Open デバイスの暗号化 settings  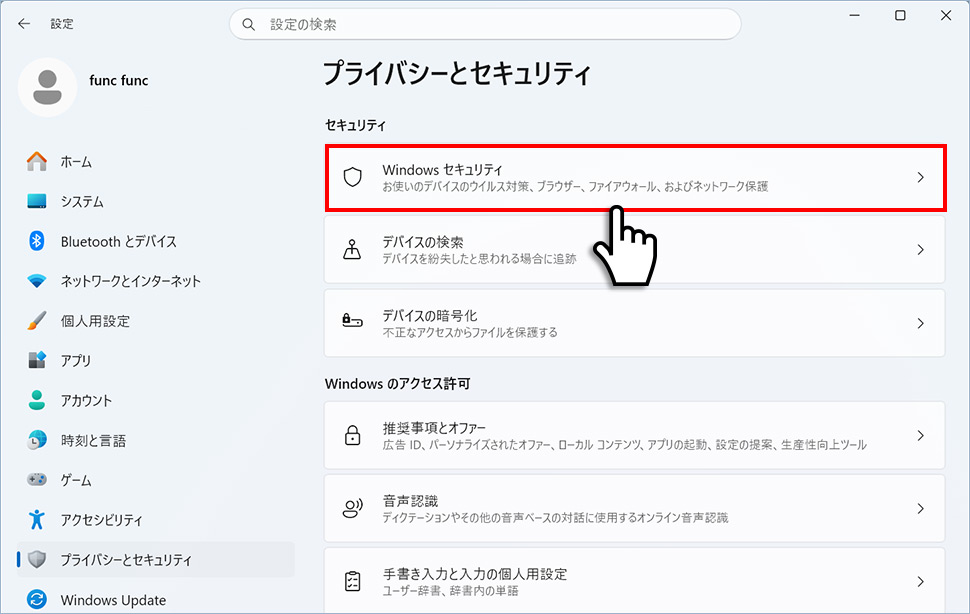635,323
